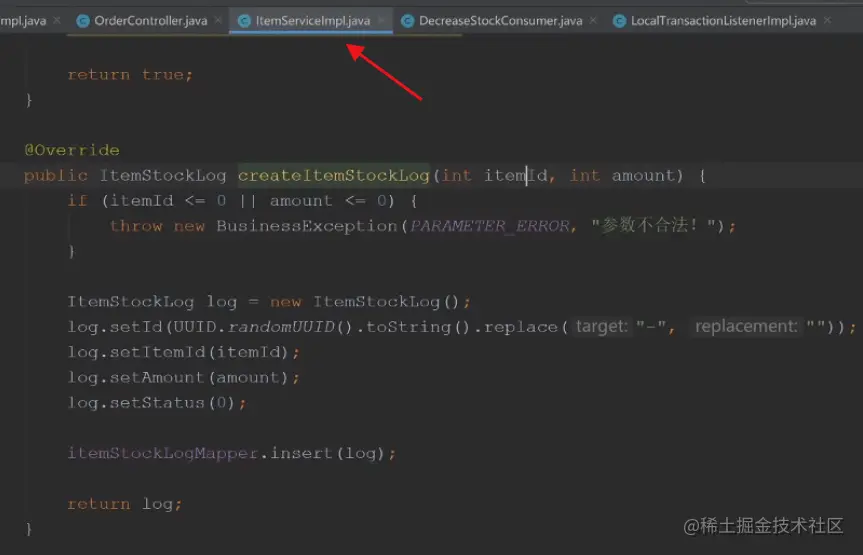Open the DecreaseStockConsumer.java tab

(x=500, y=21)
